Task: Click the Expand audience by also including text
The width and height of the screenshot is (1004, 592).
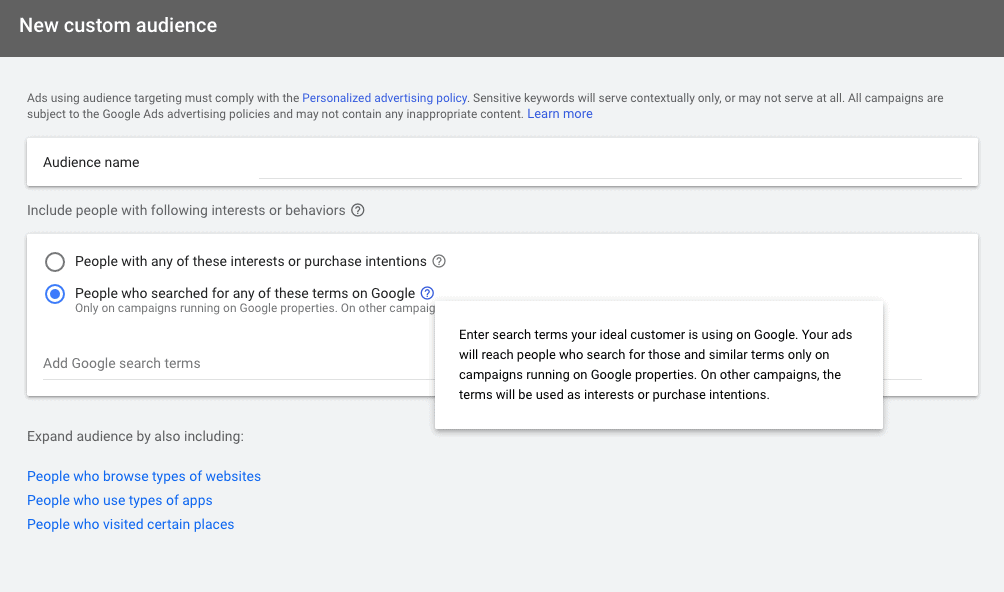Action: click(x=135, y=437)
